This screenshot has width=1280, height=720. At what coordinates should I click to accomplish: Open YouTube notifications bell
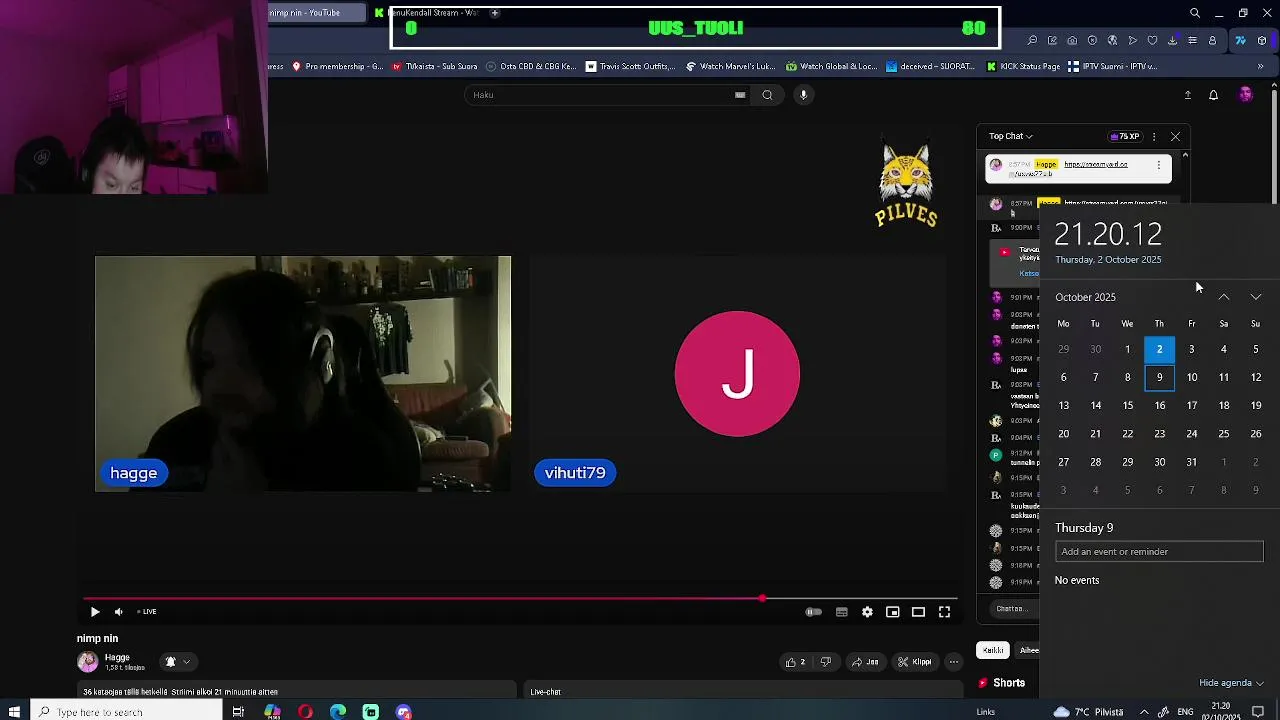(x=1213, y=95)
